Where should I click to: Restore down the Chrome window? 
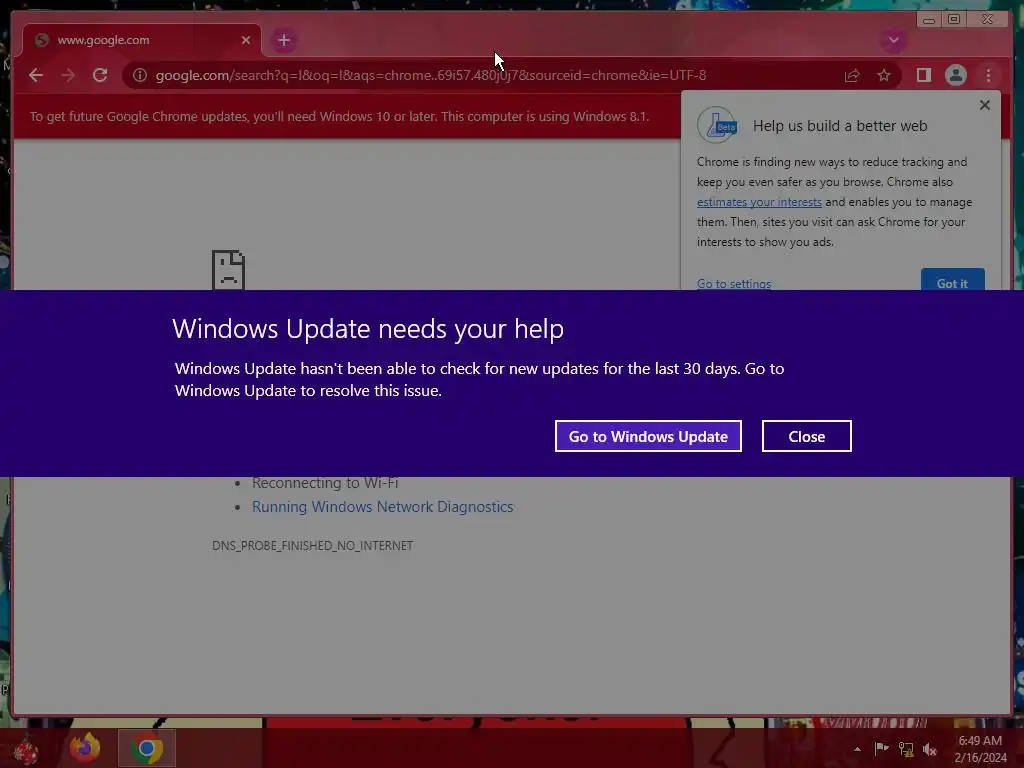click(953, 20)
